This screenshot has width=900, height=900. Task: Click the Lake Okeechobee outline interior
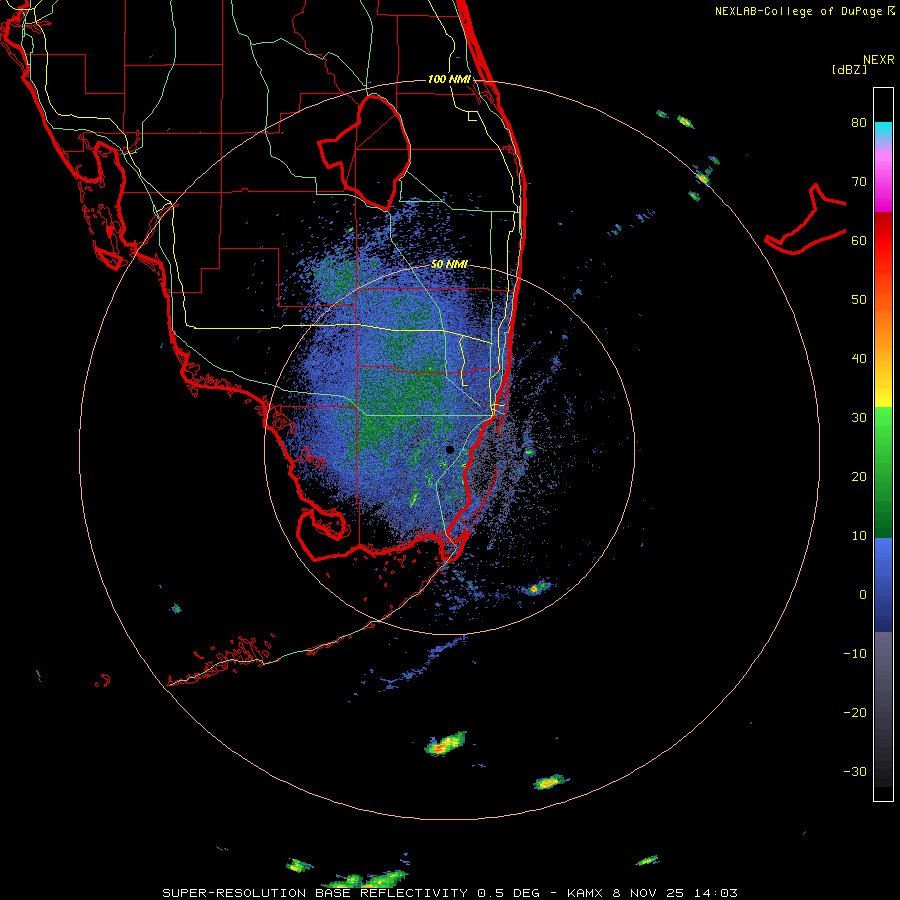(378, 152)
